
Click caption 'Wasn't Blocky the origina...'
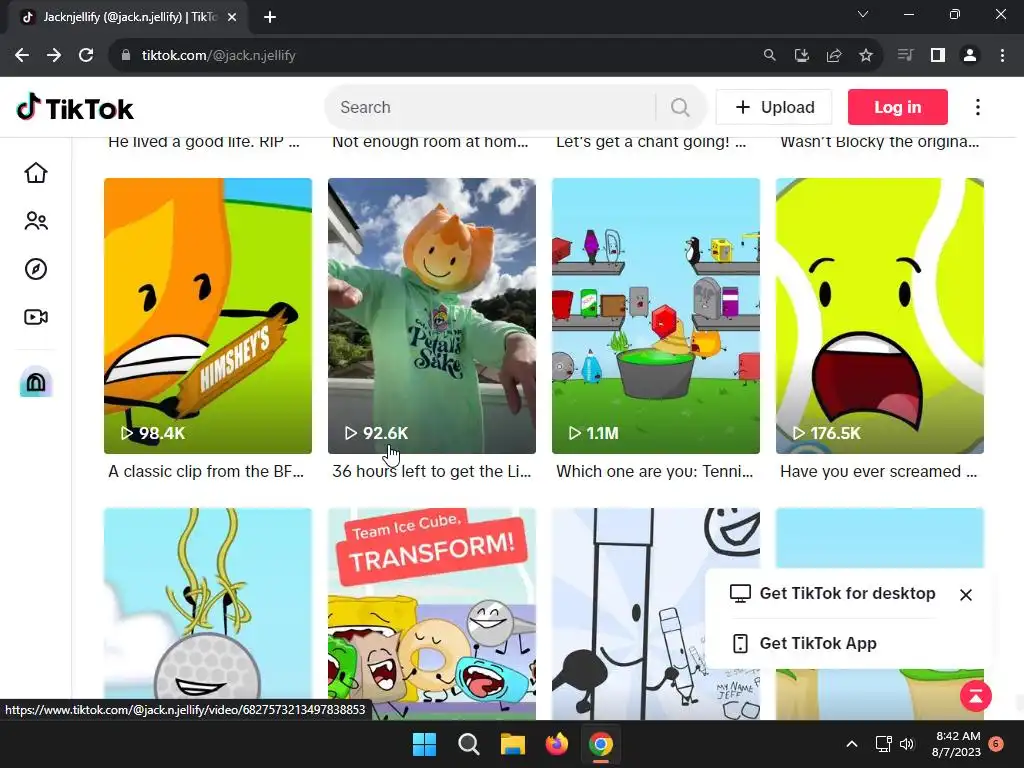point(880,142)
